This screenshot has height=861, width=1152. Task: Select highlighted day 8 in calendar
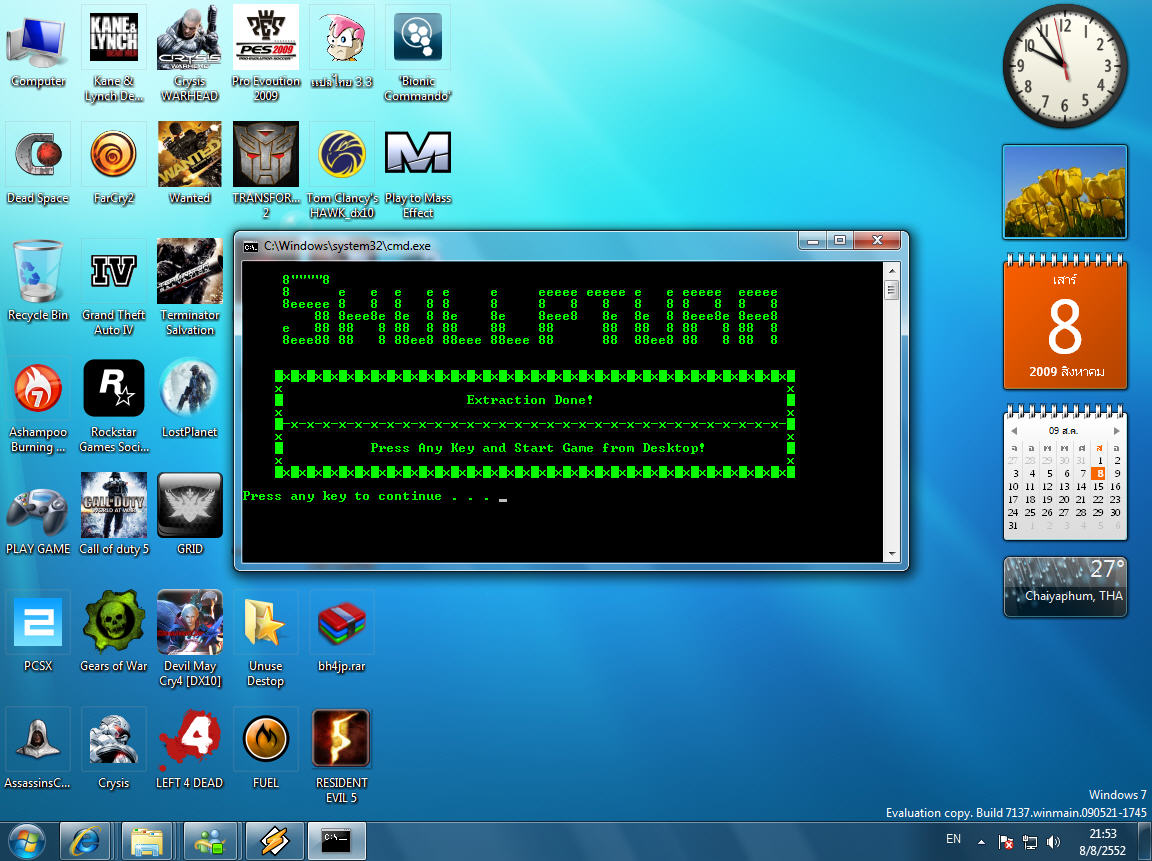[1098, 474]
